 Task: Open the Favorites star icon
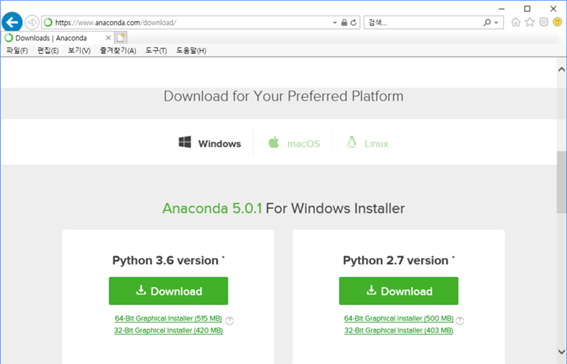click(x=530, y=22)
